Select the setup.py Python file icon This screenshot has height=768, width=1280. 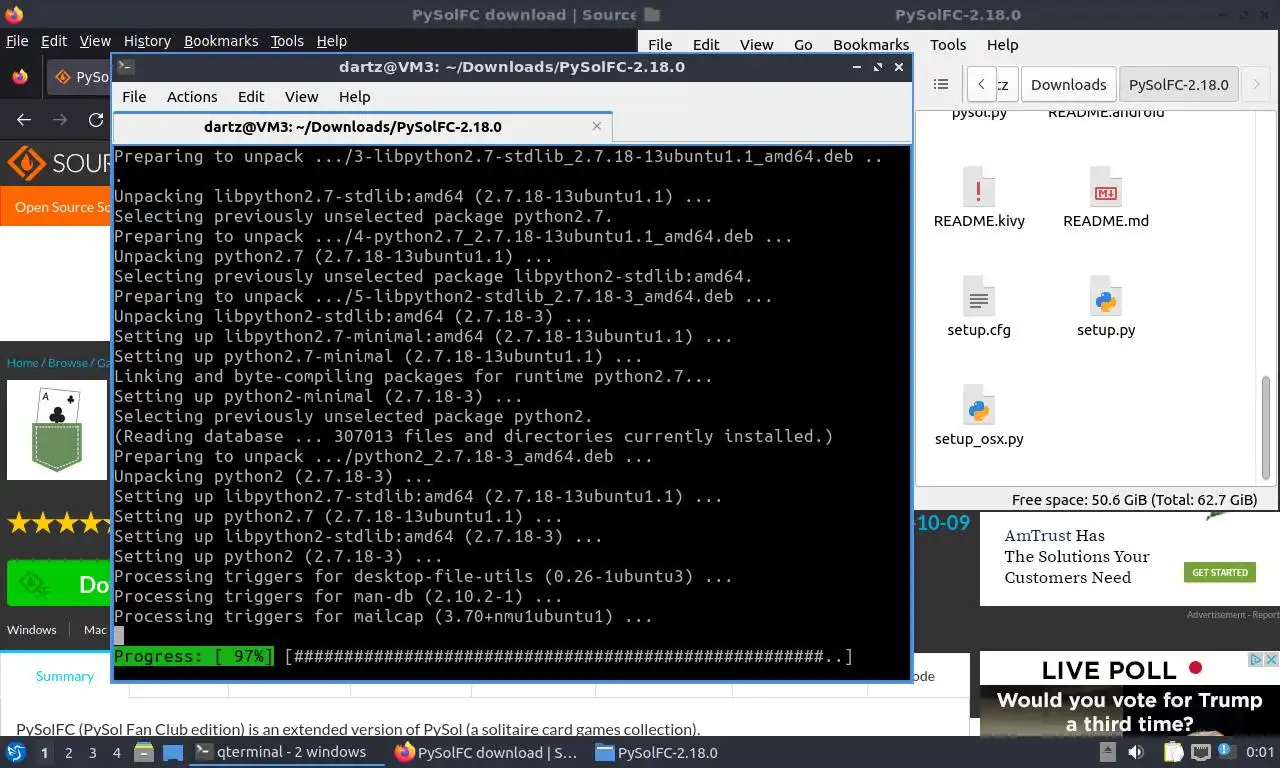click(x=1105, y=297)
